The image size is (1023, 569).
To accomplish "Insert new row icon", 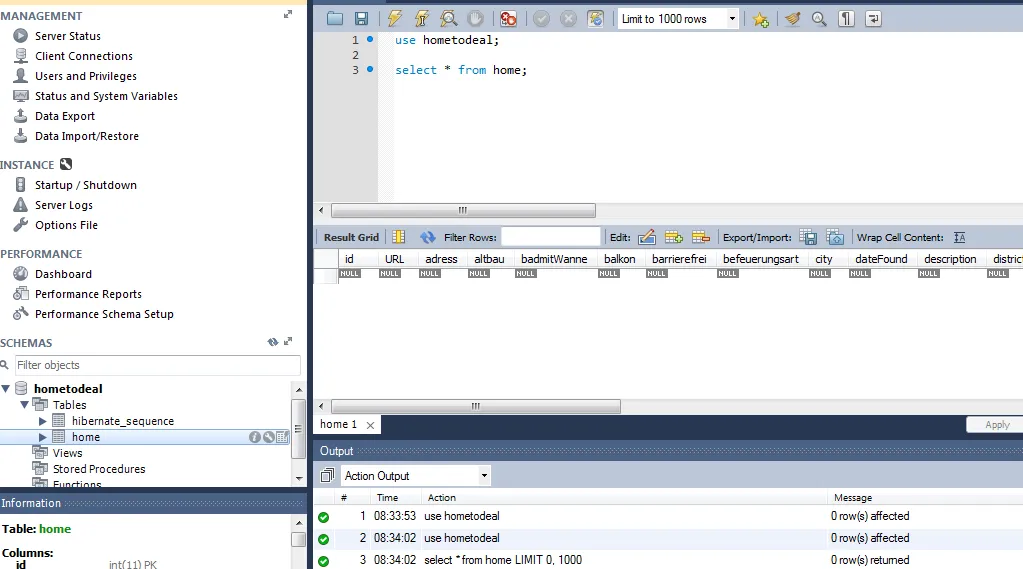I will (x=673, y=237).
